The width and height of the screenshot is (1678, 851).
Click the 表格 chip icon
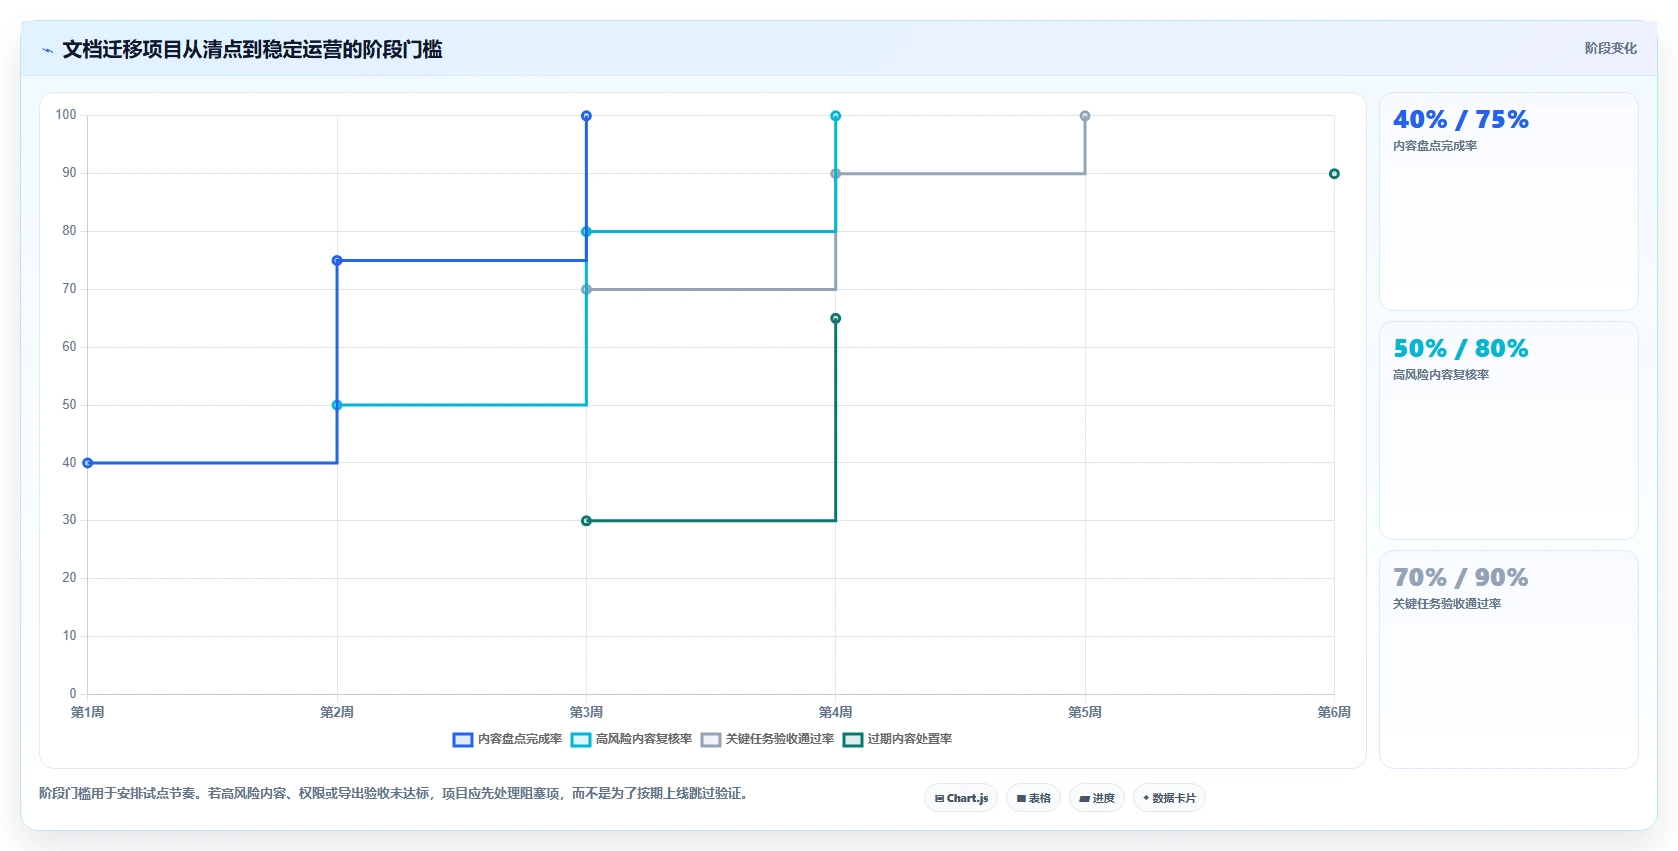click(1021, 798)
